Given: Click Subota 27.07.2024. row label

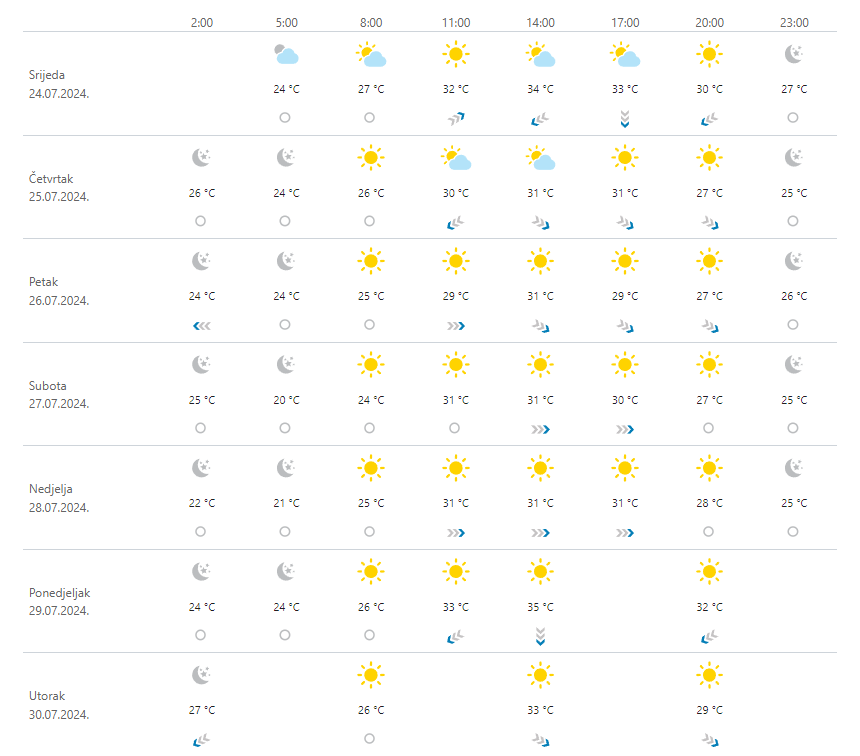Looking at the screenshot, I should pos(60,395).
